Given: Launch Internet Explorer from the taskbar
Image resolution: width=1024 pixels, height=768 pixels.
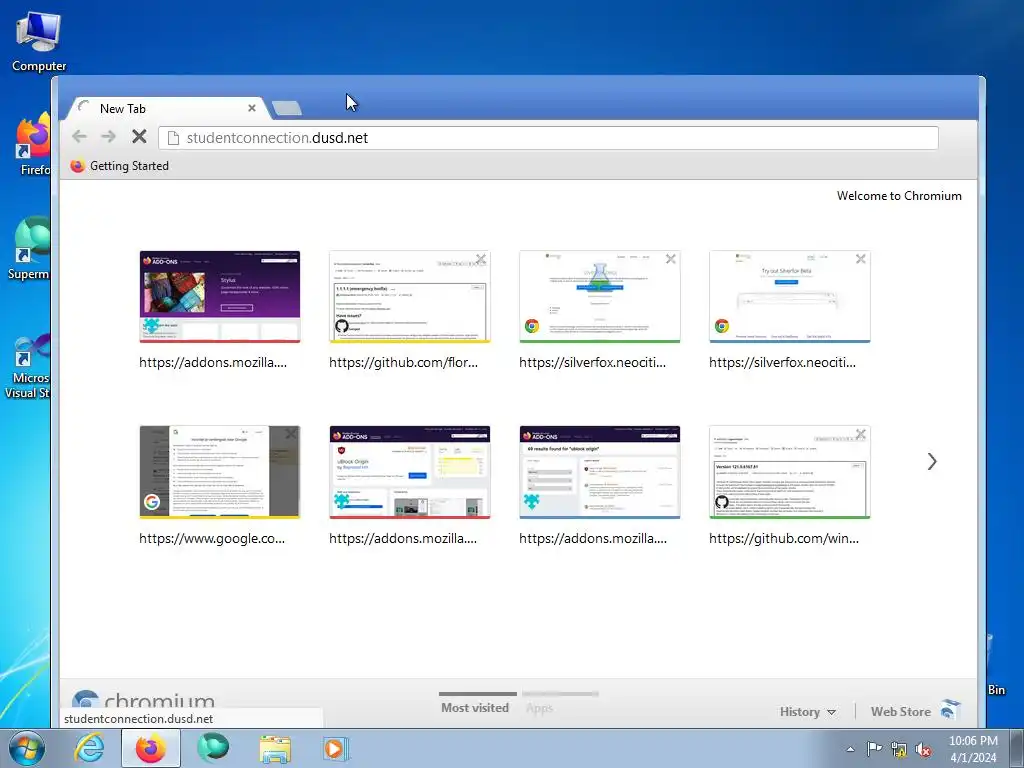Looking at the screenshot, I should click(89, 748).
